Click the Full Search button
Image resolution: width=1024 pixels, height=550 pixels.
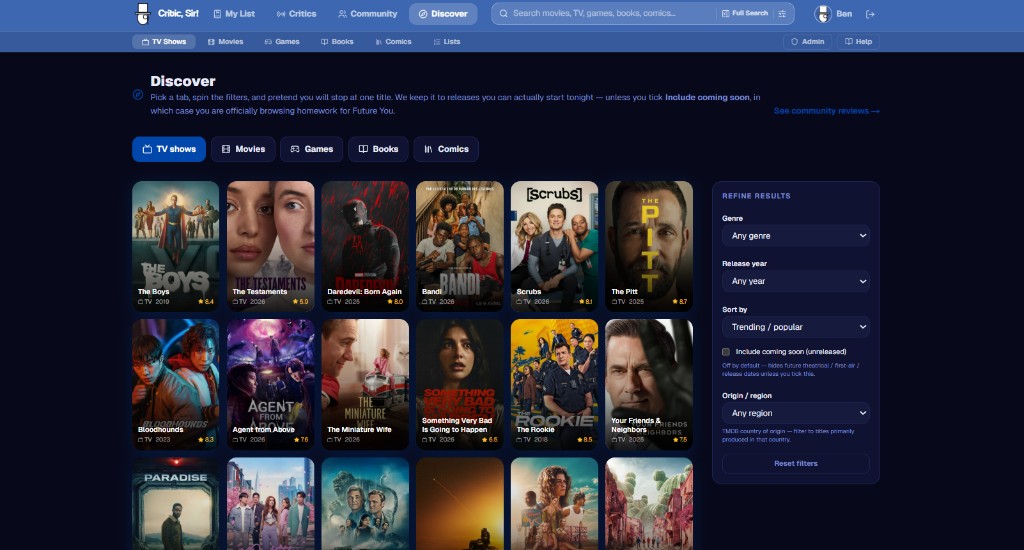744,14
